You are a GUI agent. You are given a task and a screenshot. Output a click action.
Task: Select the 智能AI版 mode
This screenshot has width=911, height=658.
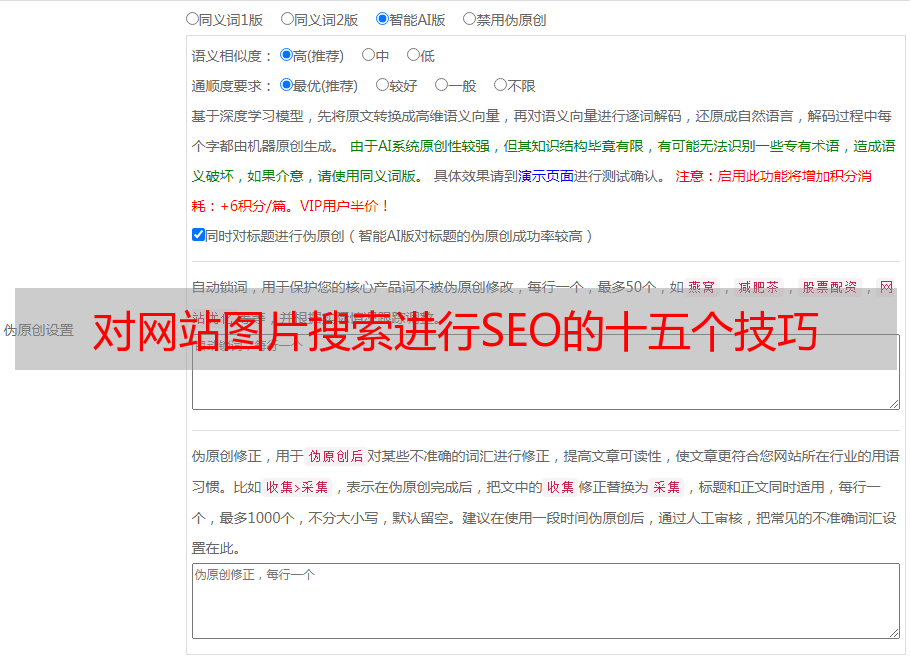click(x=383, y=19)
